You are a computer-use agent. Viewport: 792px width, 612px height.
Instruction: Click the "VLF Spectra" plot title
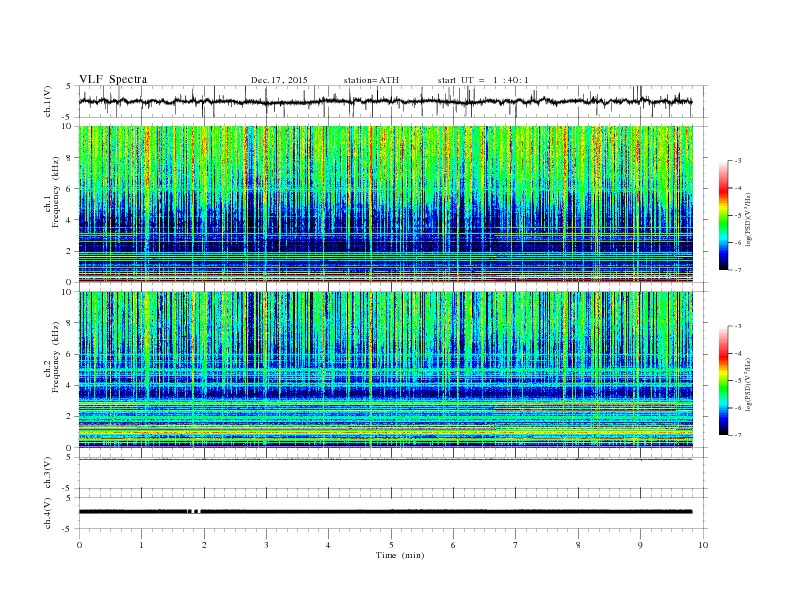coord(113,79)
